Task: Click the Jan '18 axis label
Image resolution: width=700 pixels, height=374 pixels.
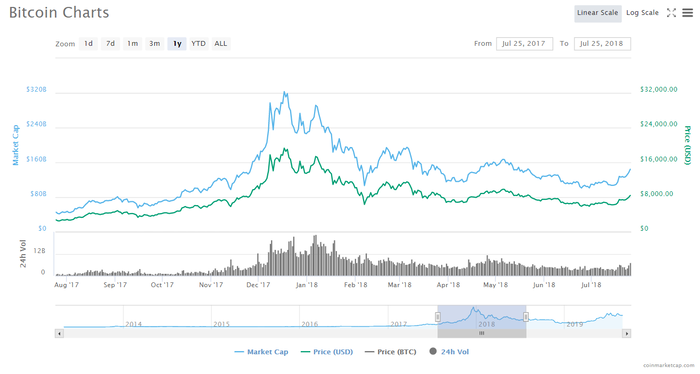Action: pyautogui.click(x=307, y=285)
